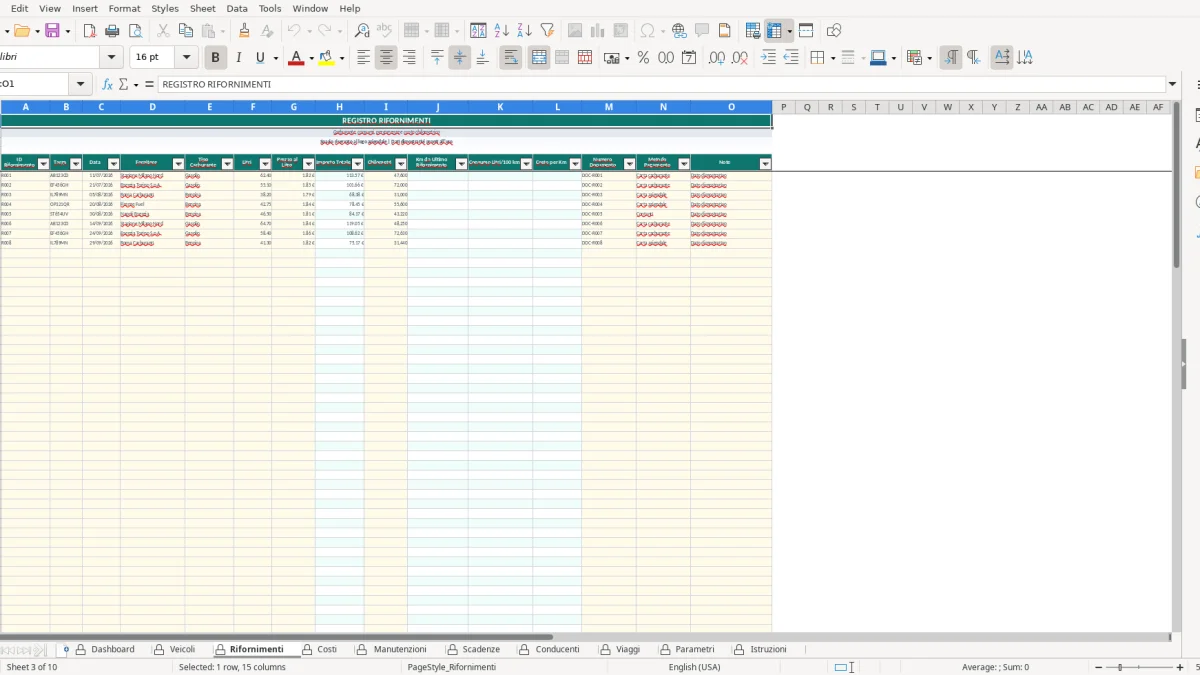Toggle Align Right
Viewport: 1200px width, 675px height.
coord(409,58)
